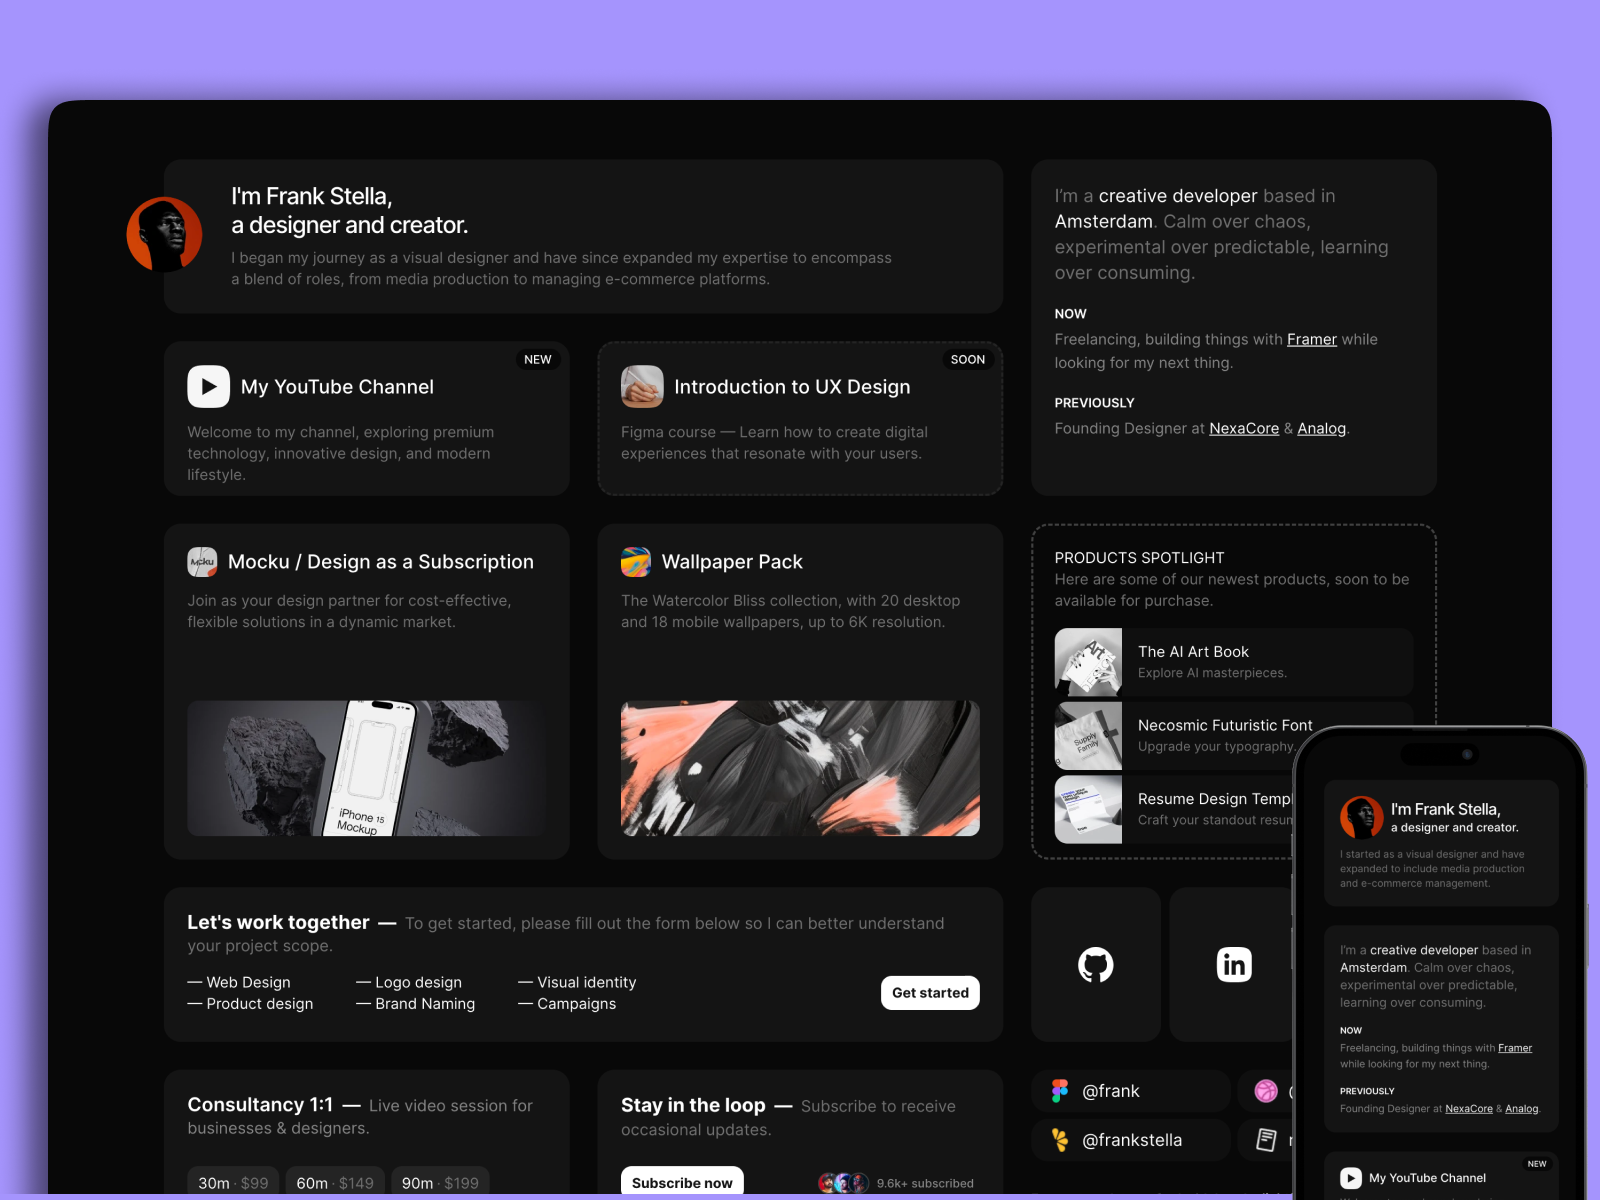Open the GitHub profile icon
The width and height of the screenshot is (1600, 1200).
1095,965
